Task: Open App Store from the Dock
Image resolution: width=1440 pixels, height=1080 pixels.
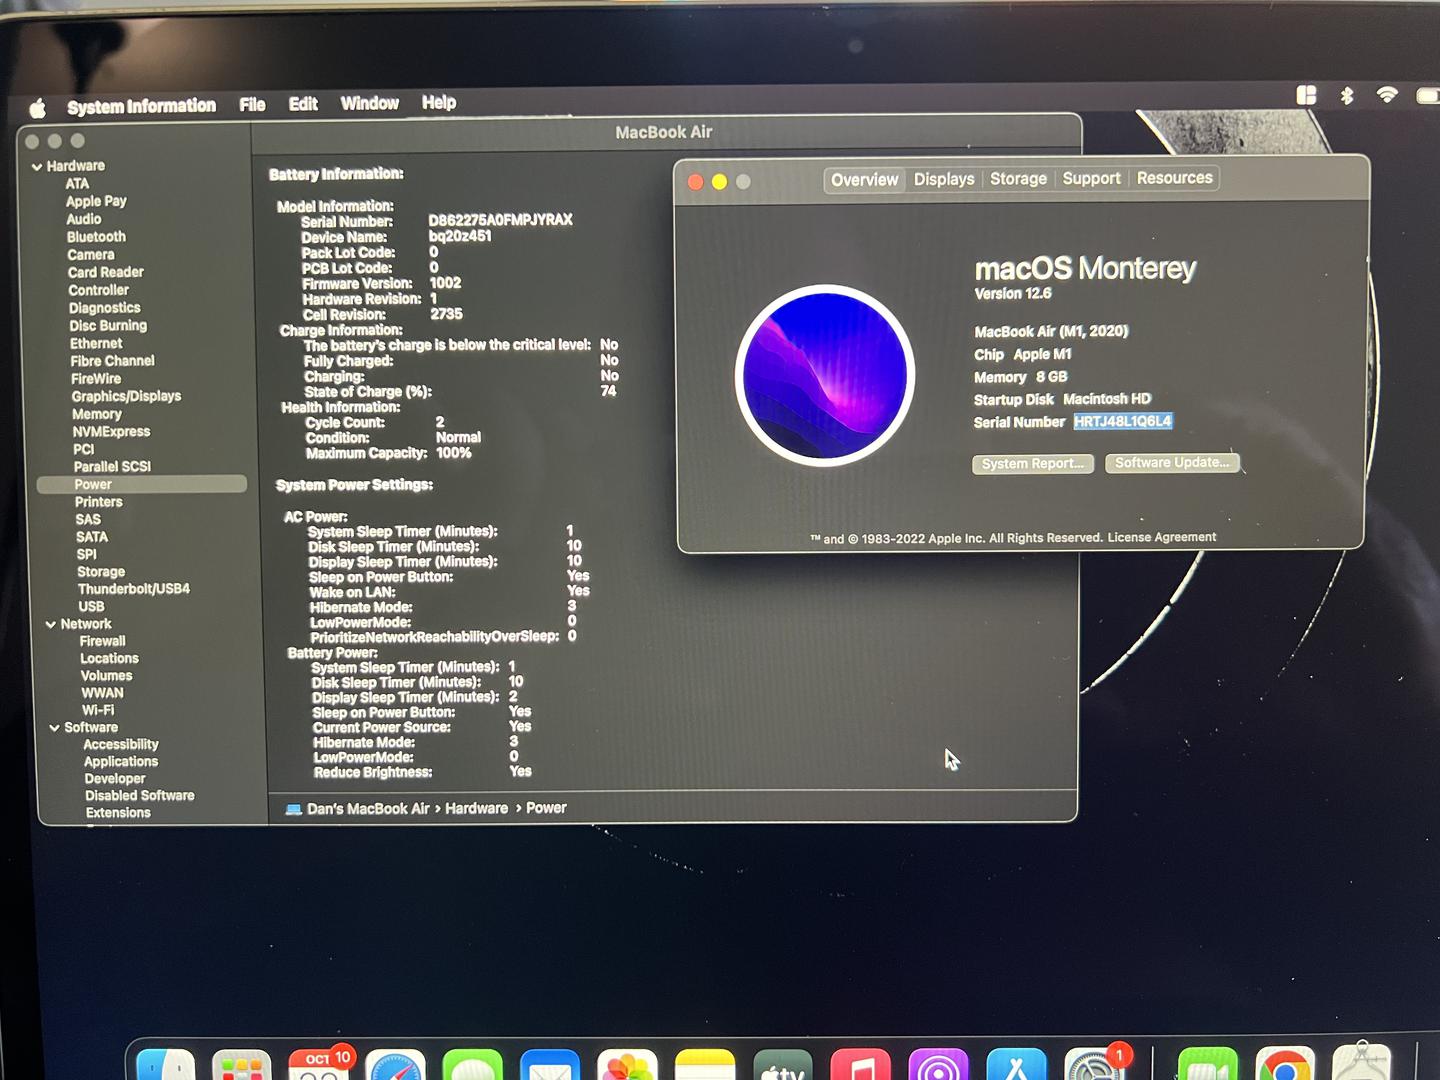Action: (1016, 1066)
